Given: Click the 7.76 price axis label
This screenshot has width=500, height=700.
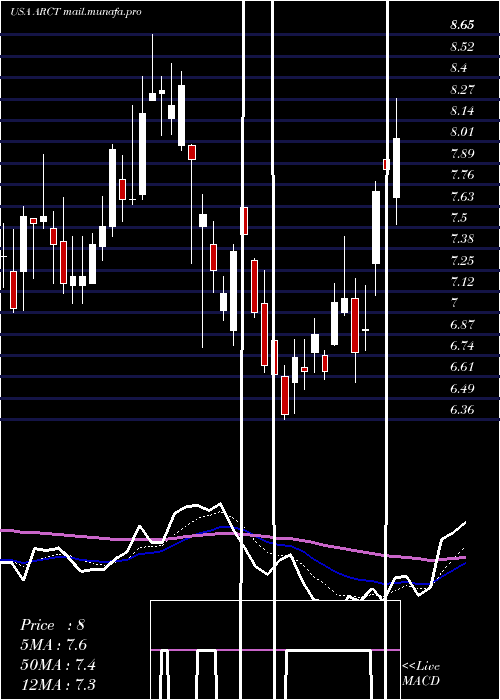Looking at the screenshot, I should (x=462, y=175).
